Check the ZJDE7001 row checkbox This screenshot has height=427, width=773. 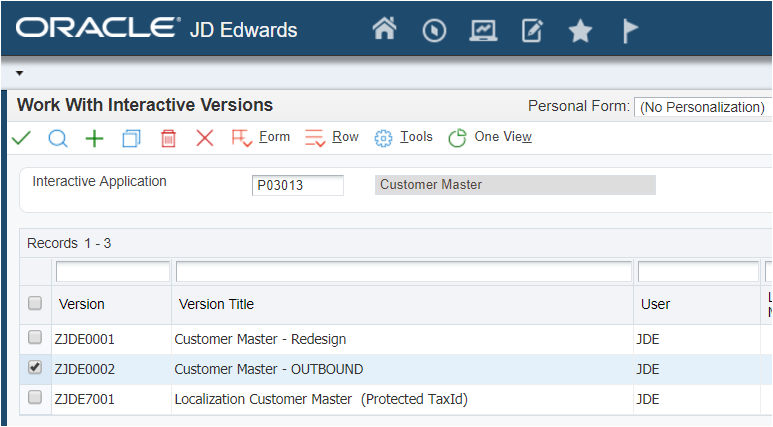pyautogui.click(x=35, y=397)
